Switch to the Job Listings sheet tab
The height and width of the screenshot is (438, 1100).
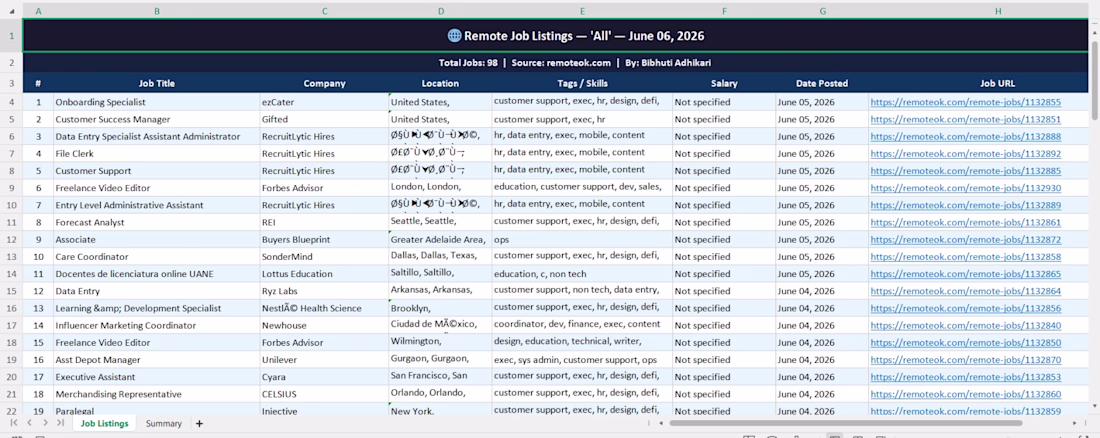(x=105, y=423)
